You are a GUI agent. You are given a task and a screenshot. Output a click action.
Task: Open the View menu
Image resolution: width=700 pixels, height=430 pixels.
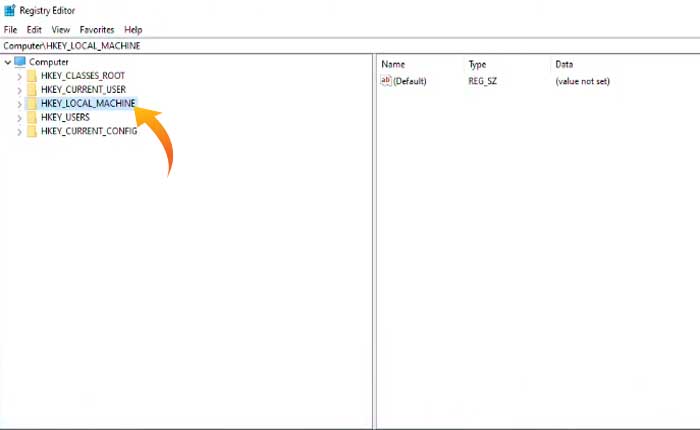(x=61, y=30)
